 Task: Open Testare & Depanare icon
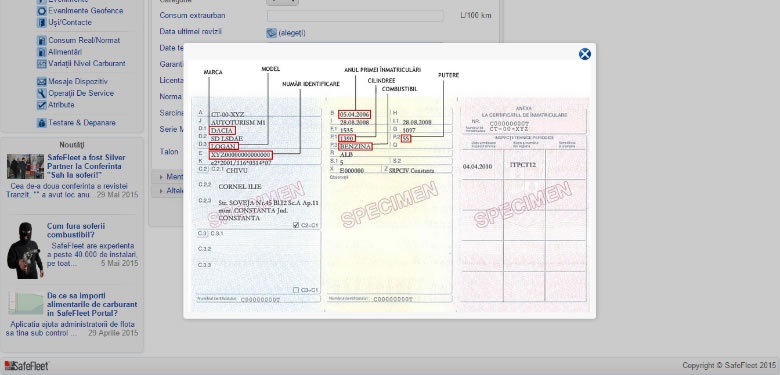coord(42,123)
